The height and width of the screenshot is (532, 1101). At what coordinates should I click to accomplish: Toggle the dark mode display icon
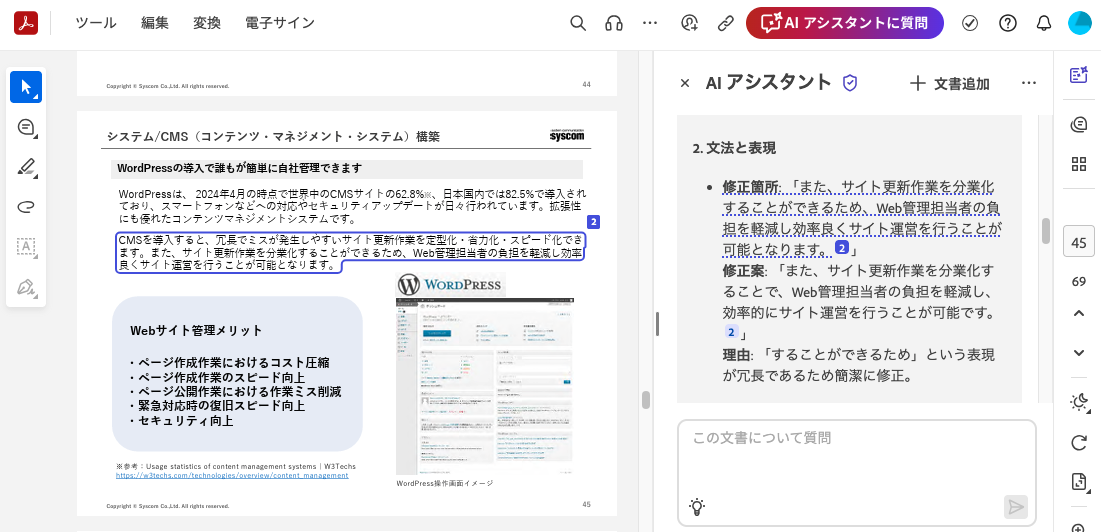[x=1079, y=401]
